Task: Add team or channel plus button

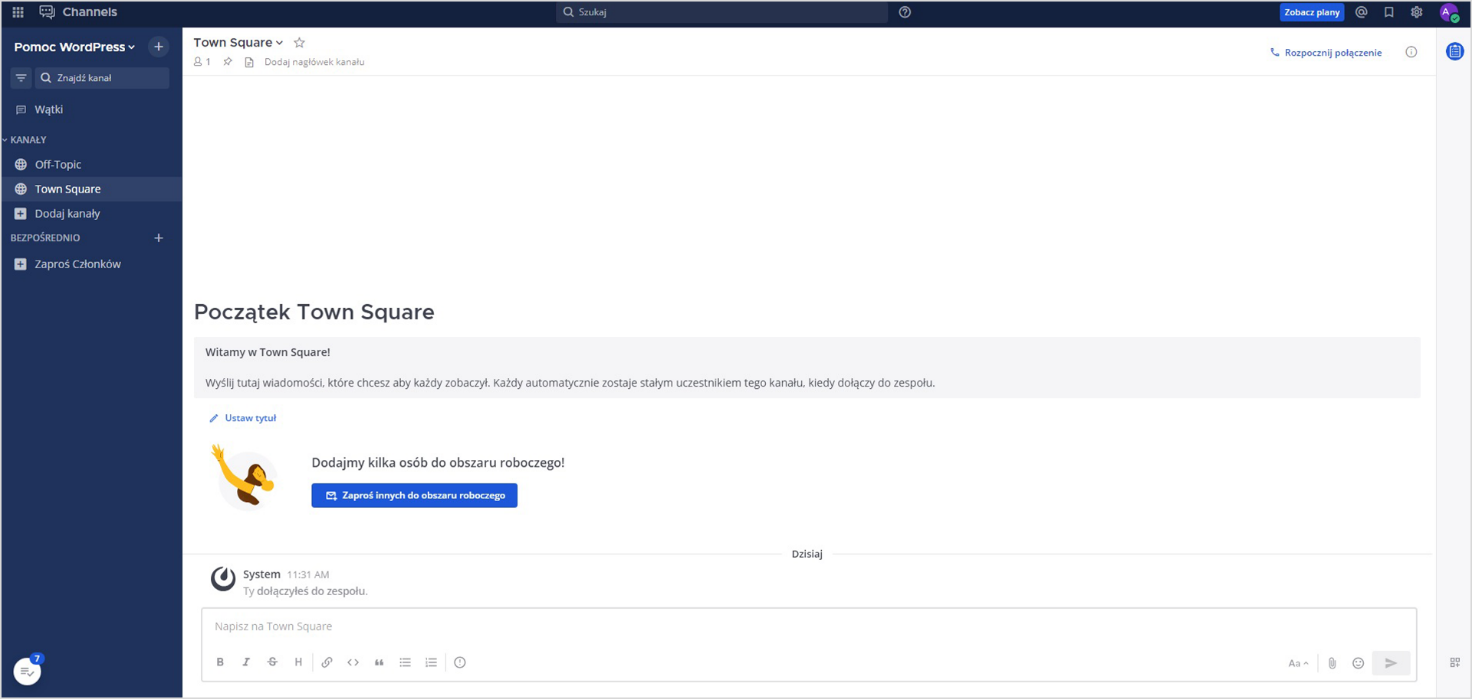Action: 158,46
